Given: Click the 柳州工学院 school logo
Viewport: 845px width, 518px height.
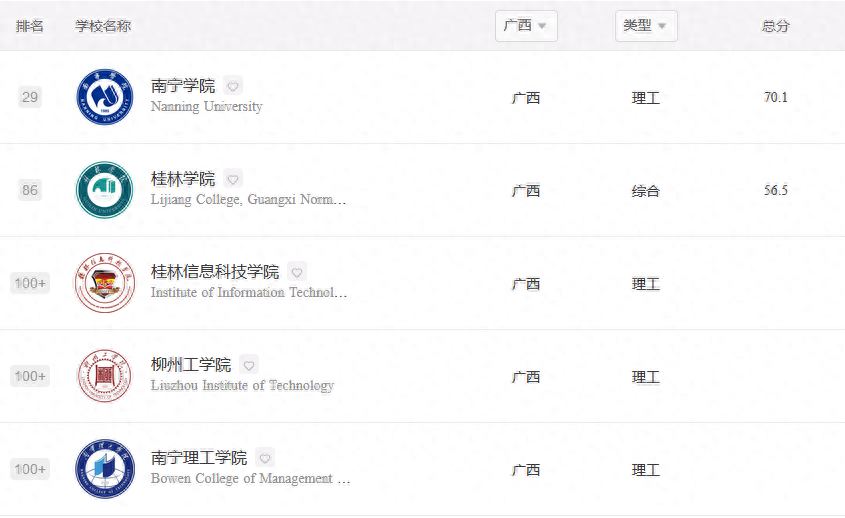Looking at the screenshot, I should [105, 376].
